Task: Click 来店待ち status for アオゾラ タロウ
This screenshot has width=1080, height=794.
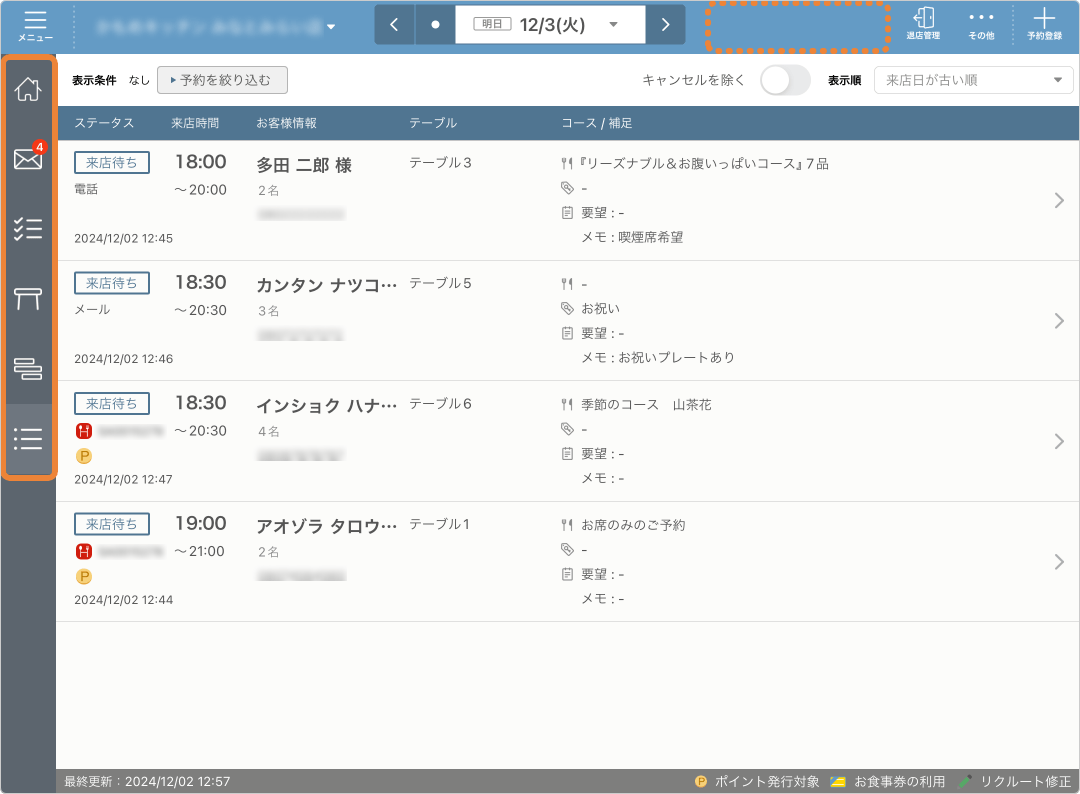Action: click(x=112, y=524)
